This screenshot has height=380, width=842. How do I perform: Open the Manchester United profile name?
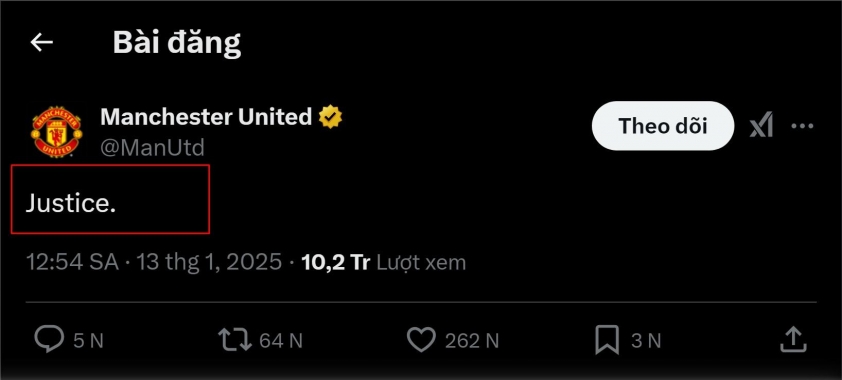click(x=206, y=116)
